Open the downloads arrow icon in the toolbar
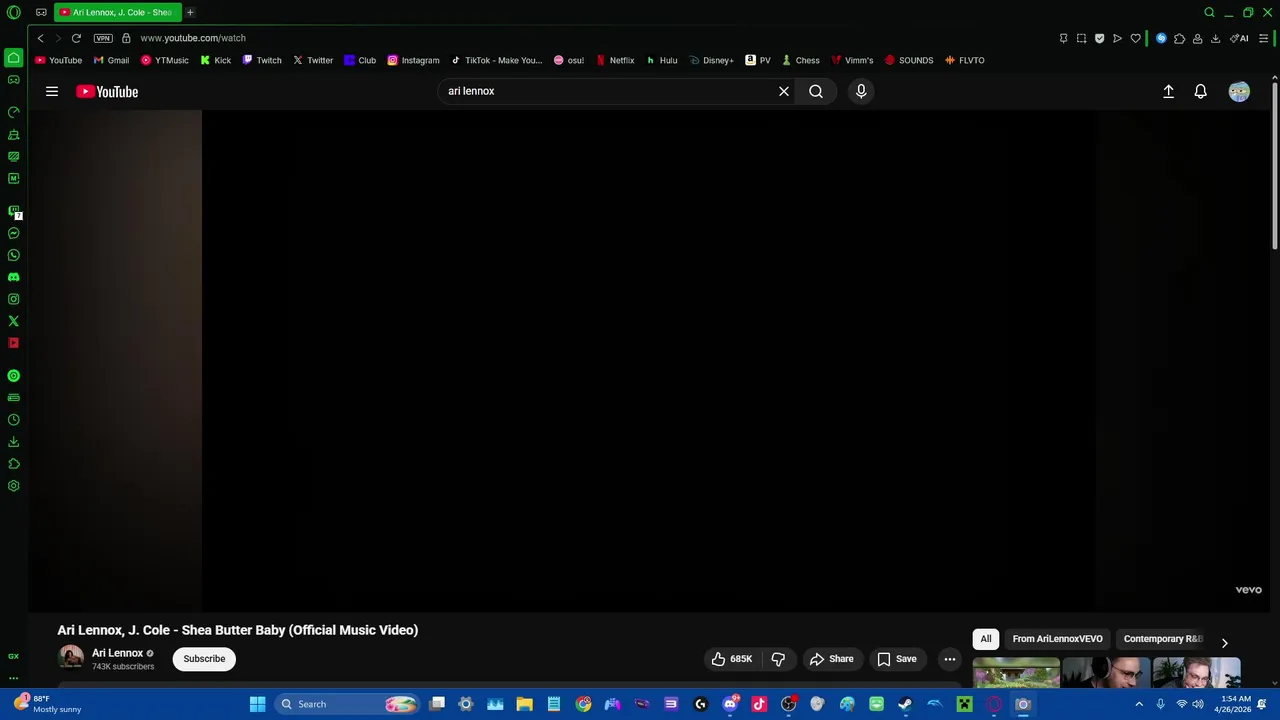Image resolution: width=1280 pixels, height=720 pixels. [x=1215, y=38]
